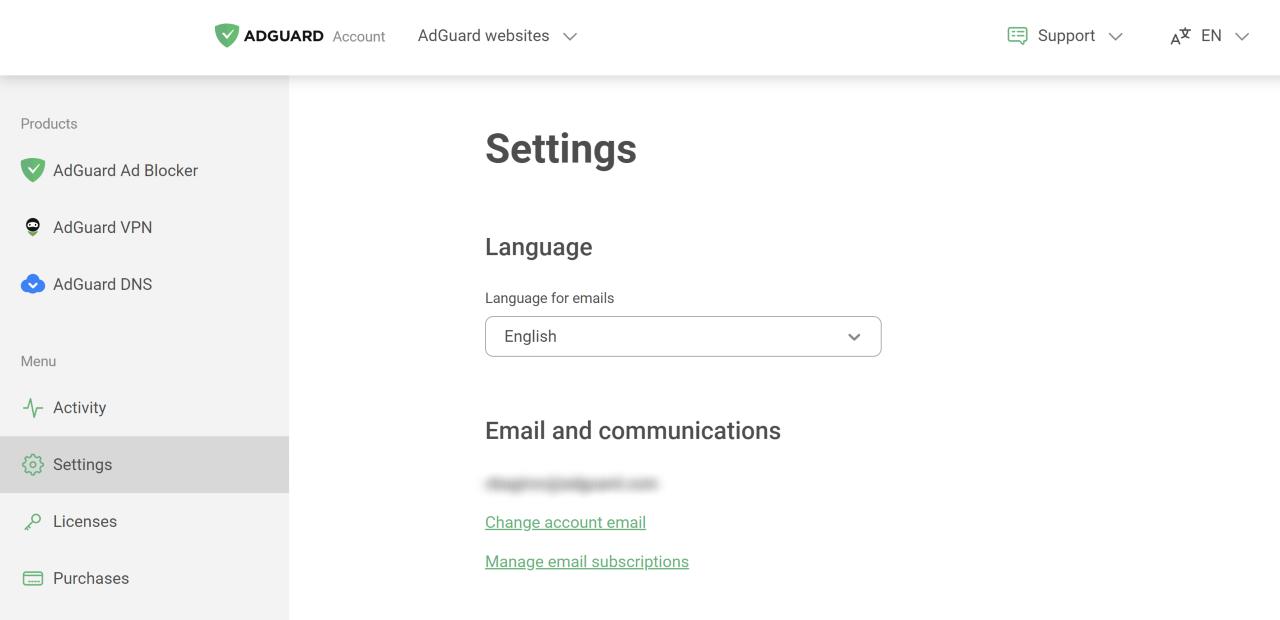
Task: Open the Language for emails dropdown
Action: coord(683,336)
